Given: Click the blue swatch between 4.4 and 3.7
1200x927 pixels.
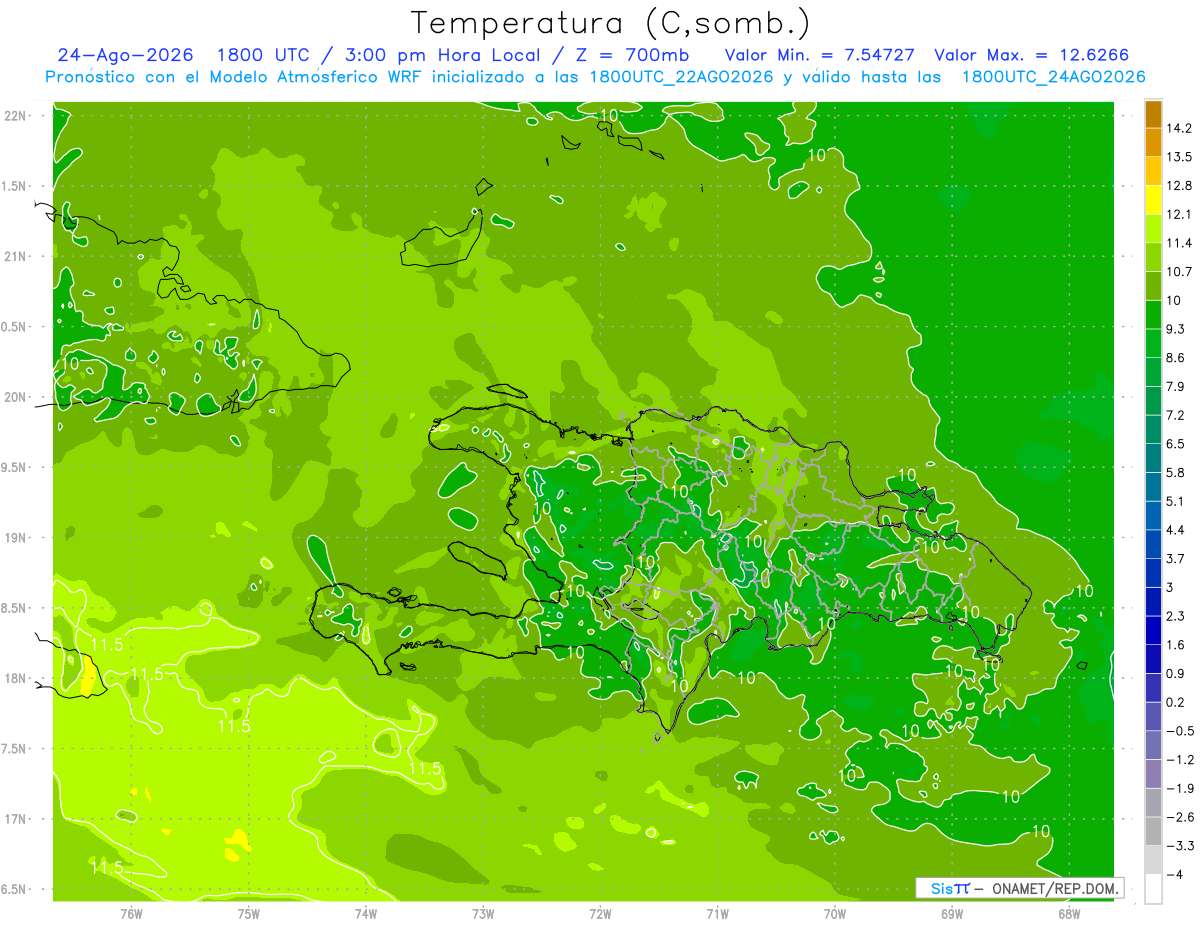Looking at the screenshot, I should point(1153,544).
